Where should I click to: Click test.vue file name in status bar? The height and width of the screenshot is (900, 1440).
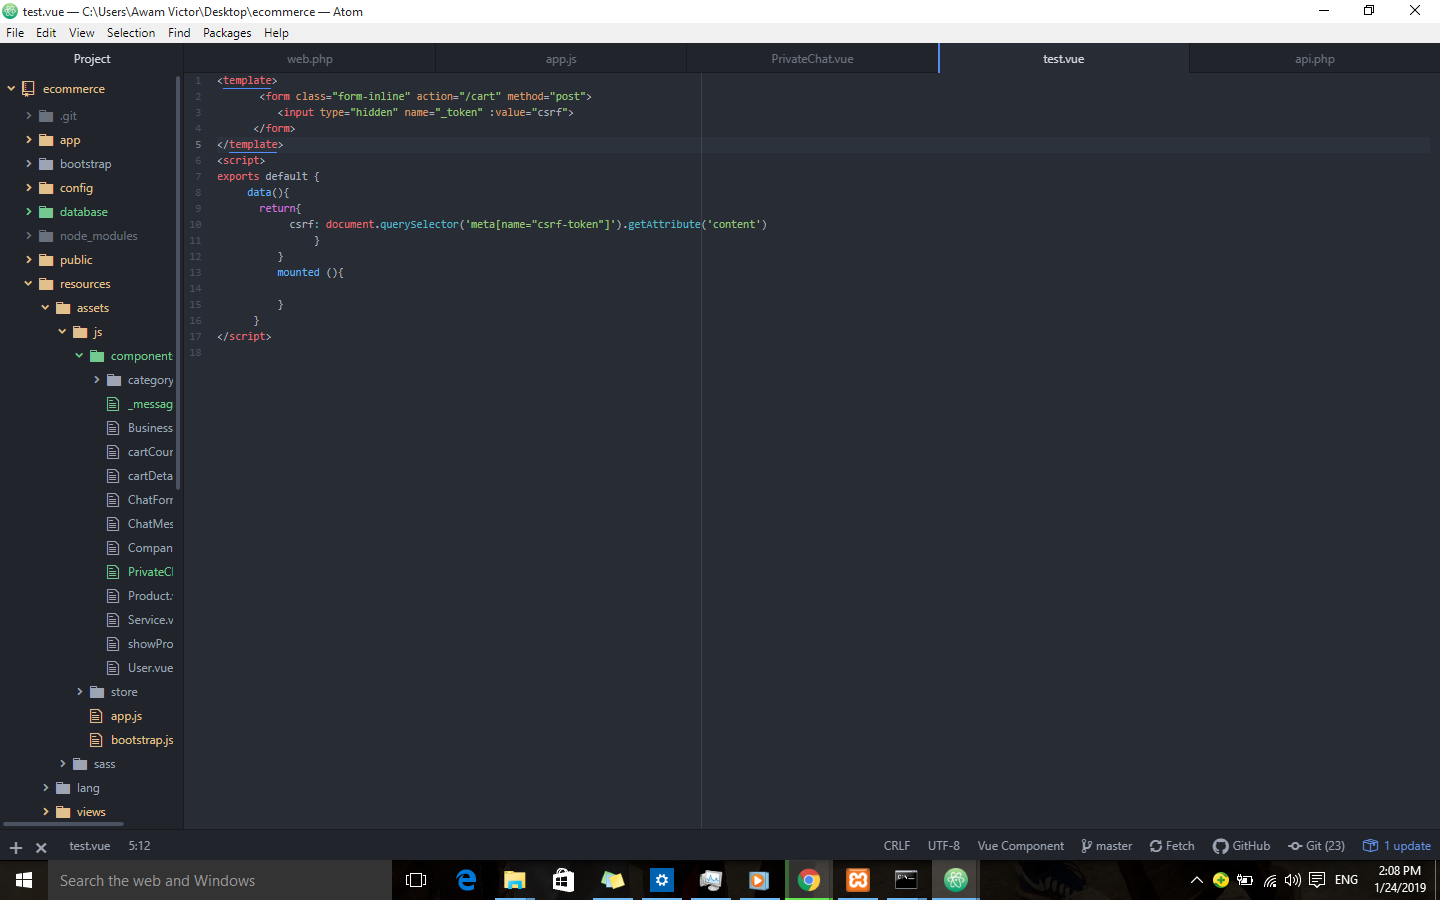[x=89, y=846]
